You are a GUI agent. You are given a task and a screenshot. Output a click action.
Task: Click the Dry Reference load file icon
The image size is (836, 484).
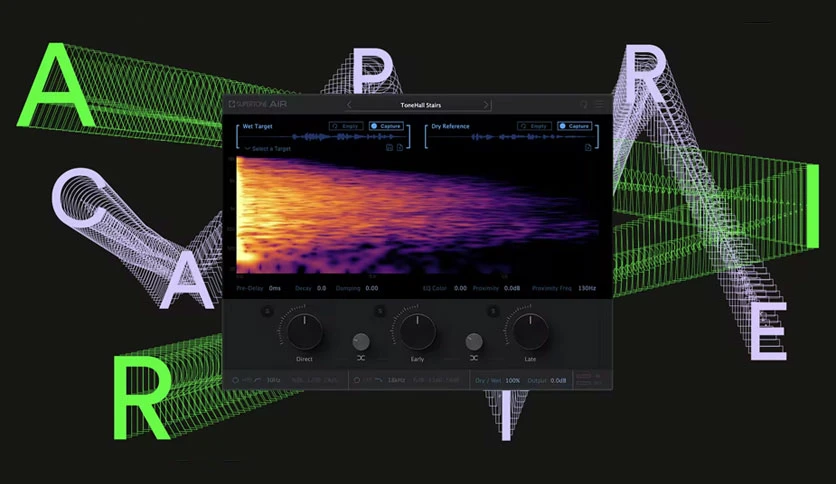[588, 148]
